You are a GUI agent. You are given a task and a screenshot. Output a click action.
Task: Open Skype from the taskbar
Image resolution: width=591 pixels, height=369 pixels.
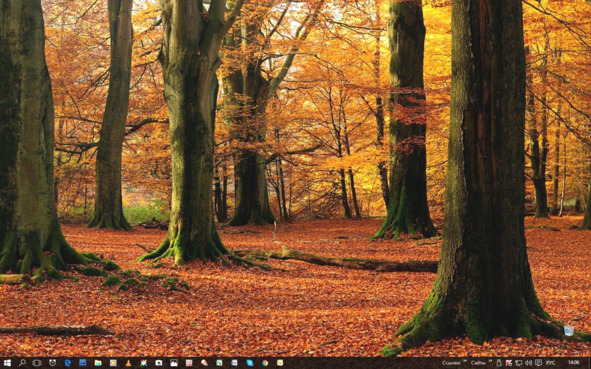click(x=250, y=363)
